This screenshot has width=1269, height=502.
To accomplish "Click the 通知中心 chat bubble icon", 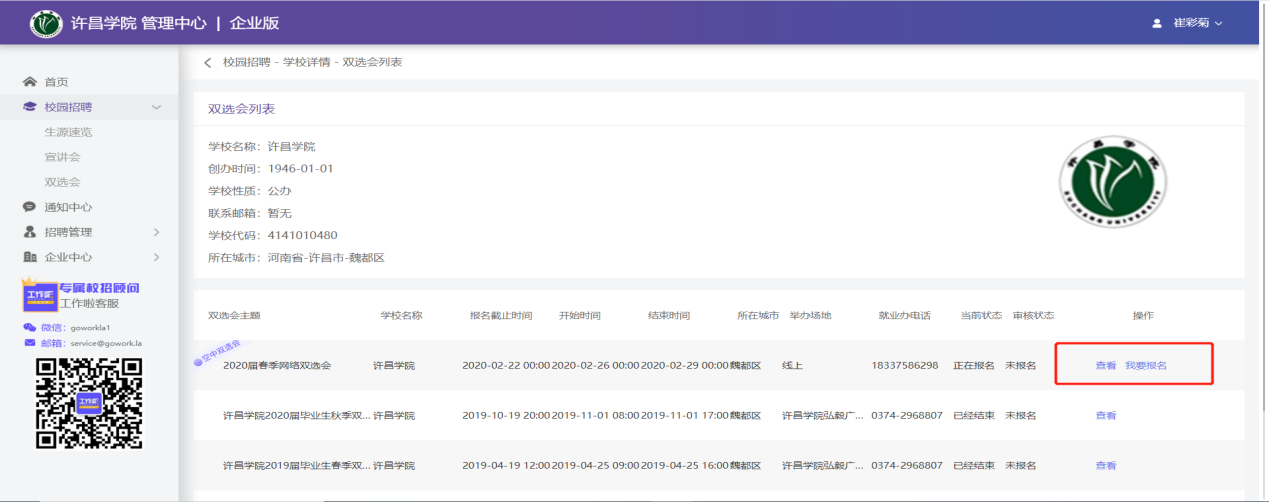I will pyautogui.click(x=29, y=207).
